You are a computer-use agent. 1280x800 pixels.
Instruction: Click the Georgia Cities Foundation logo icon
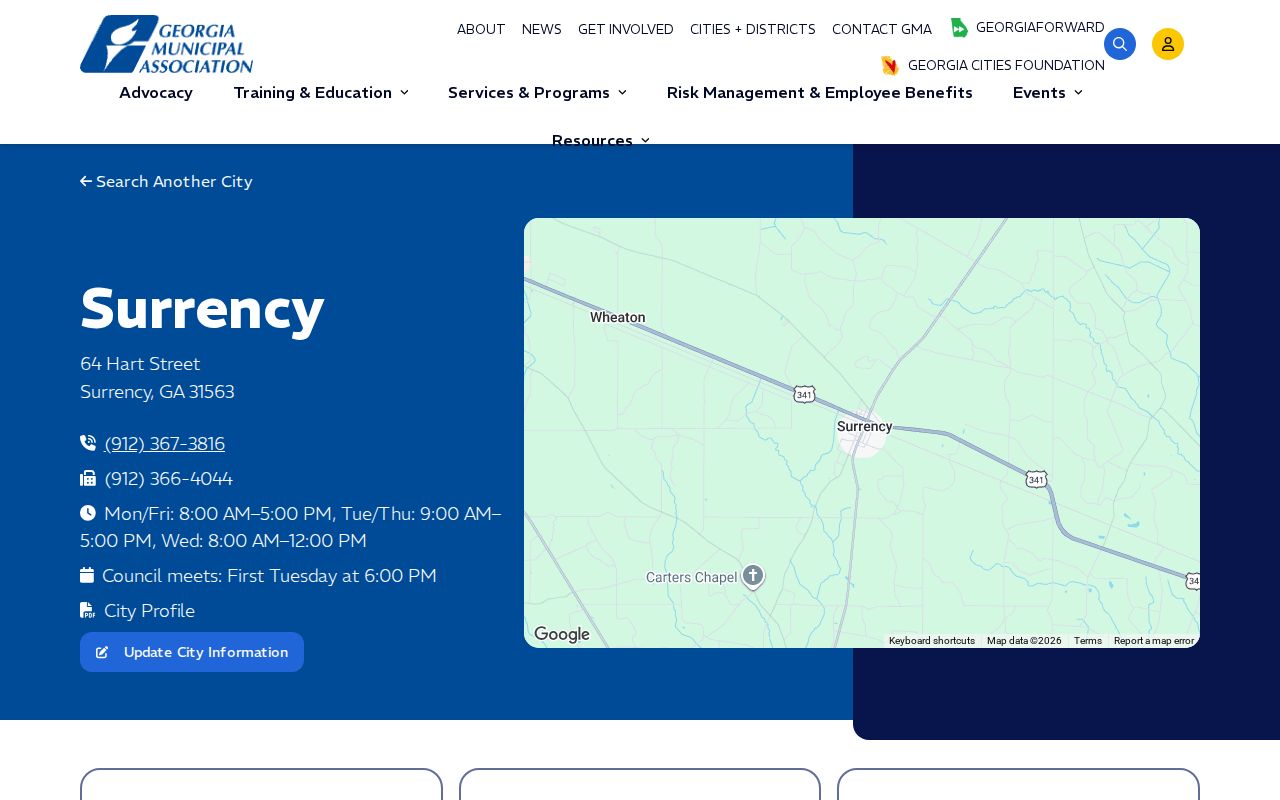[890, 66]
